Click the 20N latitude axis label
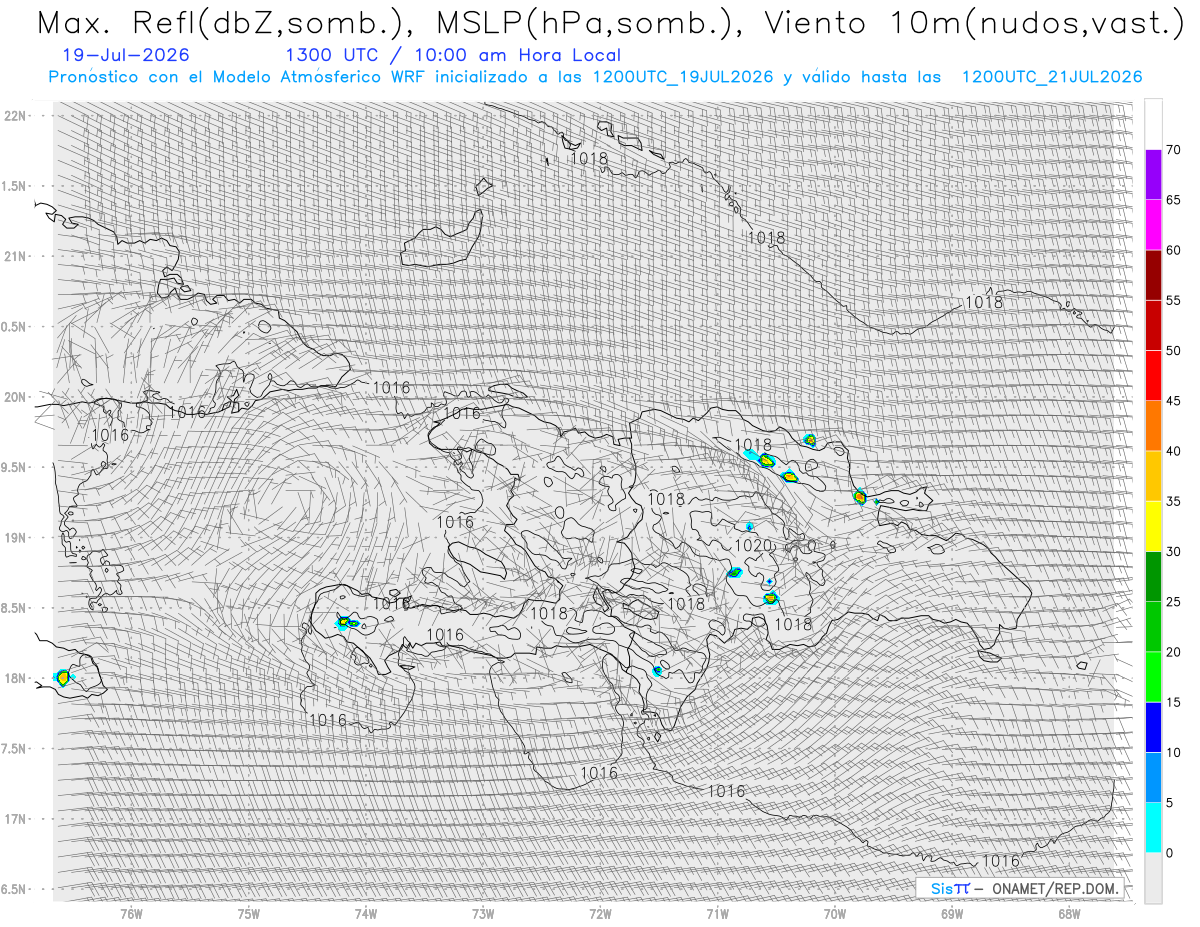This screenshot has height=927, width=1200. tap(16, 397)
